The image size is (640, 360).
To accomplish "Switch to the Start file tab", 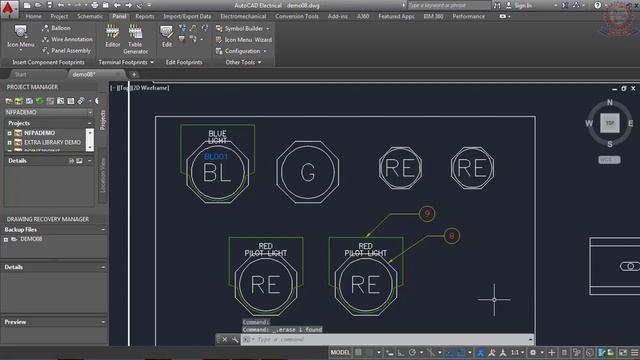I will click(x=20, y=74).
